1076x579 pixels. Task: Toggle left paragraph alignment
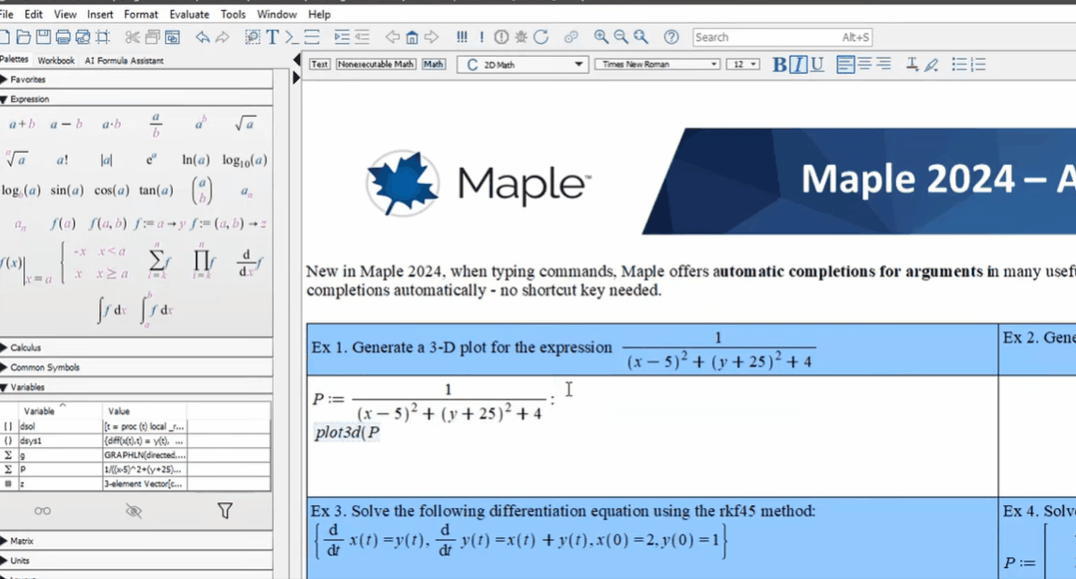tap(845, 64)
